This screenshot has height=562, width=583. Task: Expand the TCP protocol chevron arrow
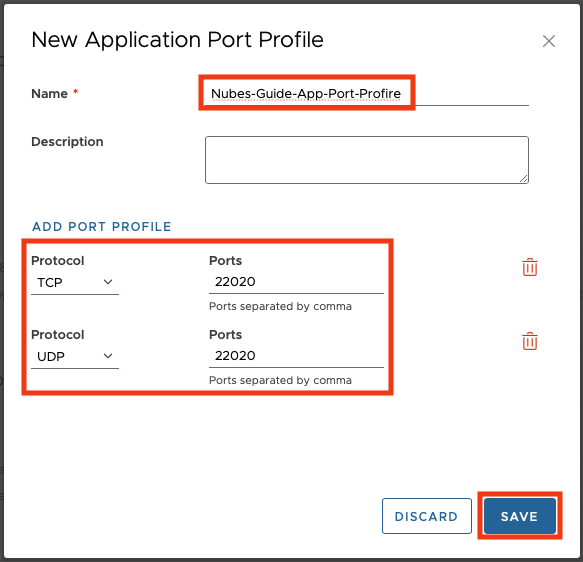pos(108,282)
